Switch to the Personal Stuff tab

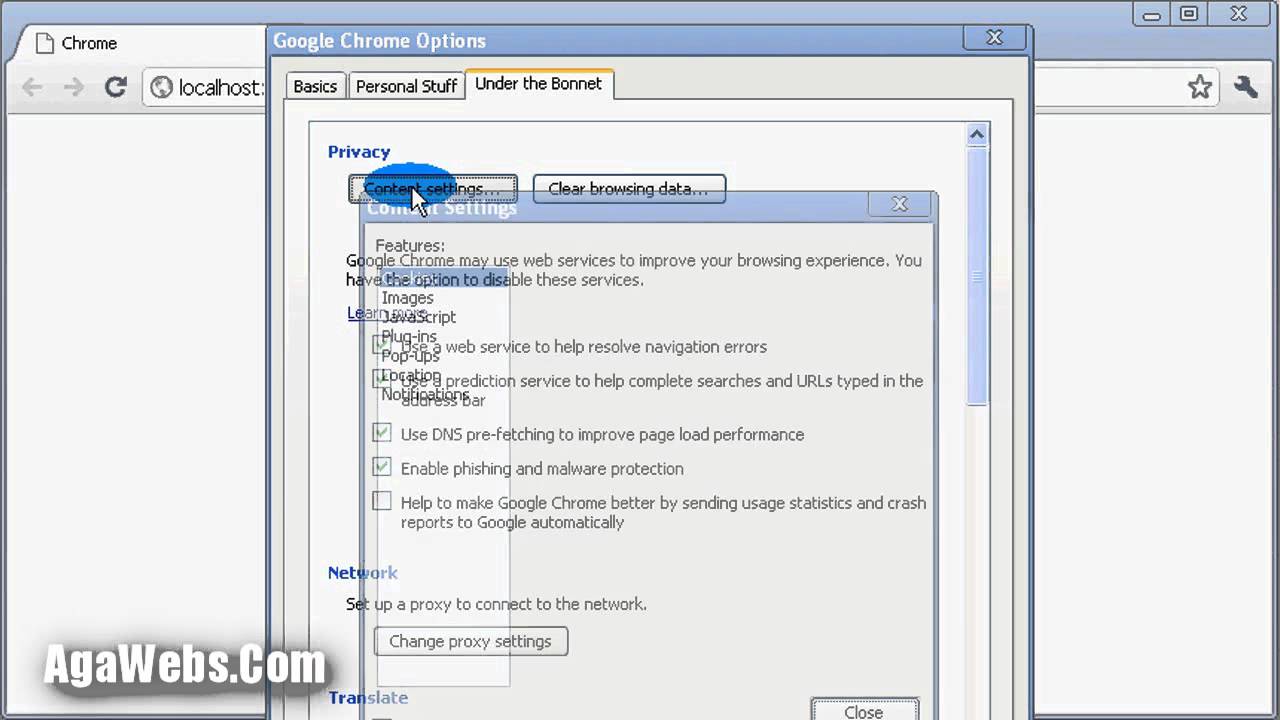(x=406, y=86)
